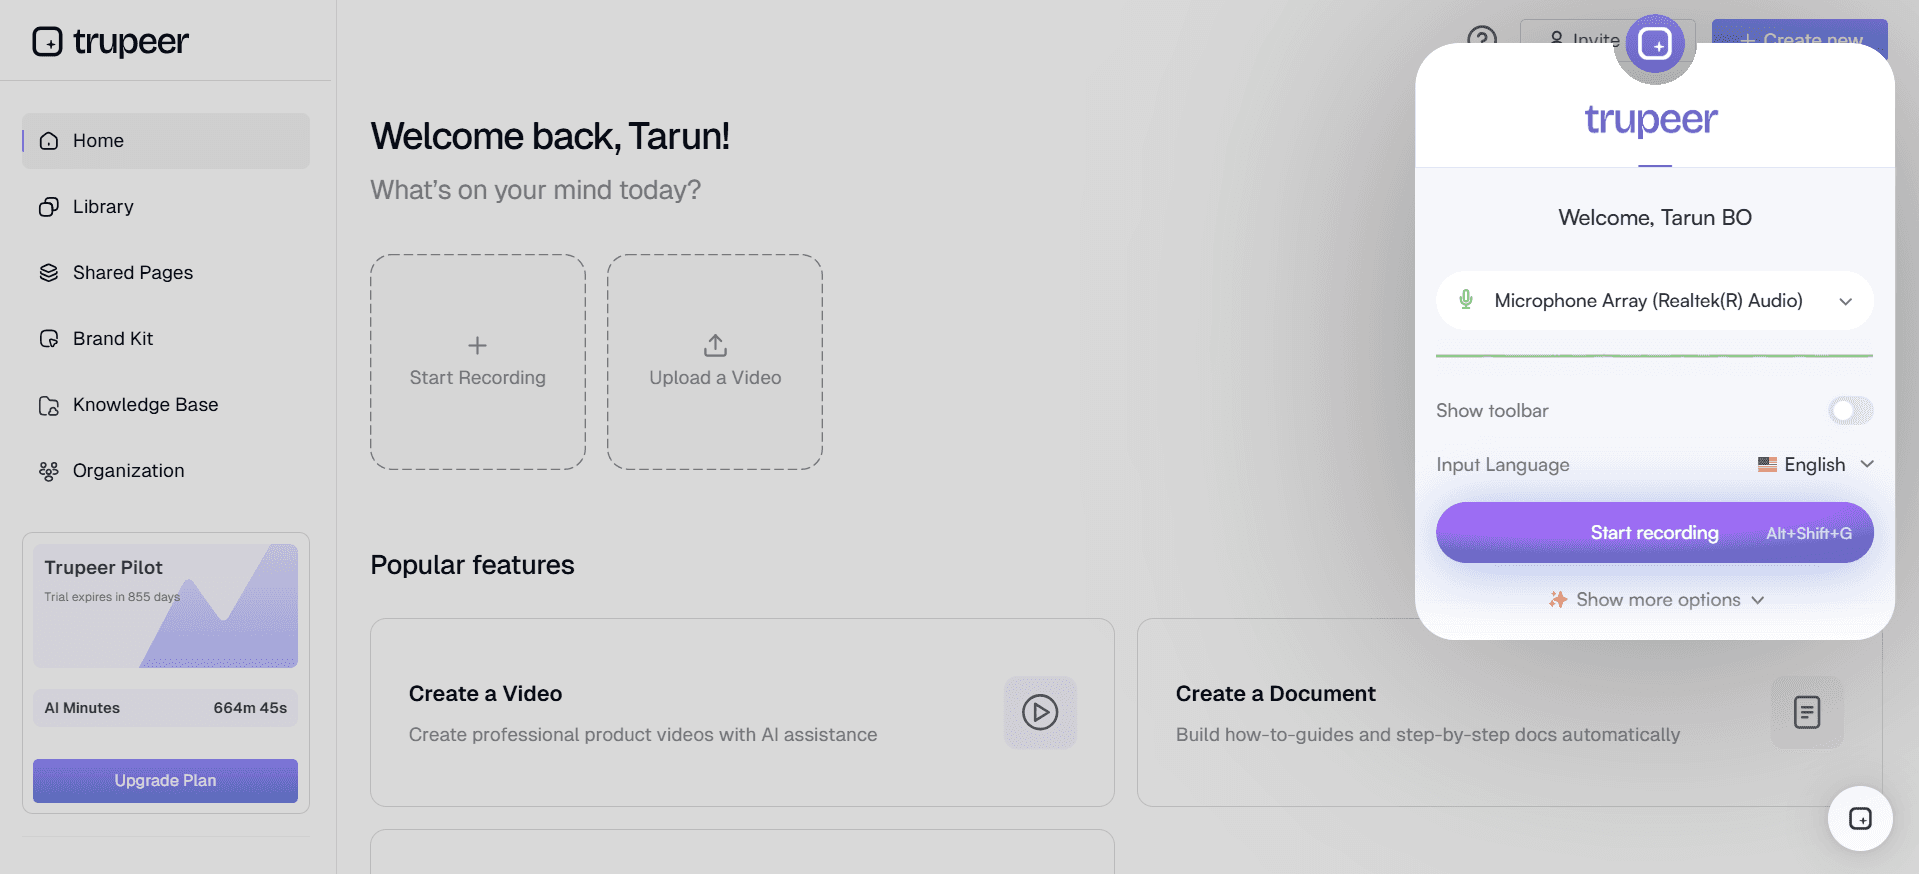
Task: Click the trupeer logo in the sidebar
Action: click(110, 41)
